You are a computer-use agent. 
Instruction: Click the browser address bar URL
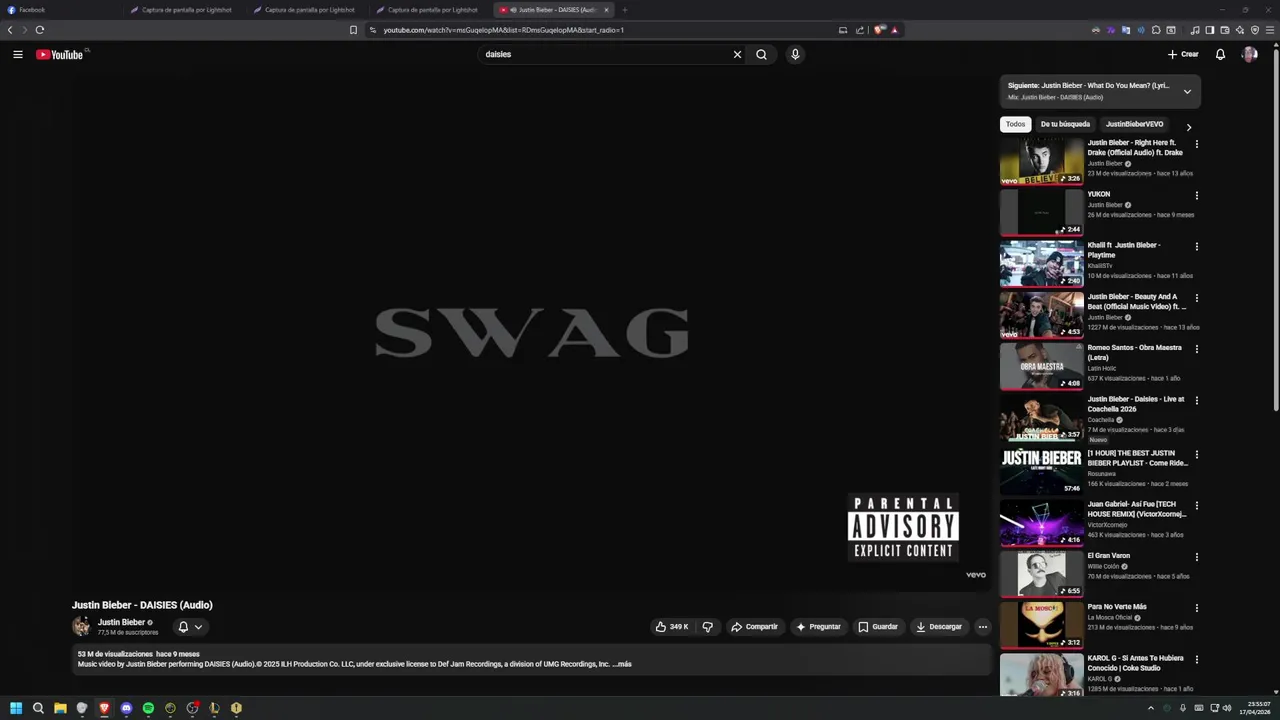(x=504, y=30)
